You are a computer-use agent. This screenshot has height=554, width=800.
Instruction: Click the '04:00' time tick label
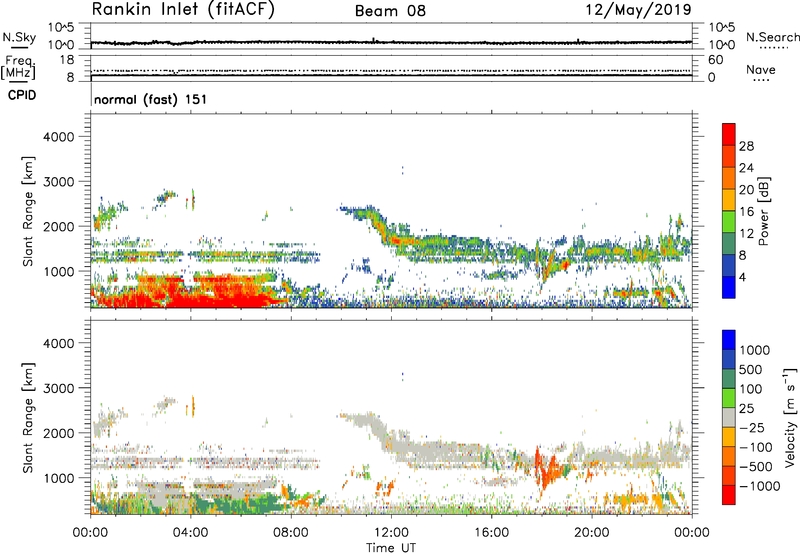pos(191,533)
